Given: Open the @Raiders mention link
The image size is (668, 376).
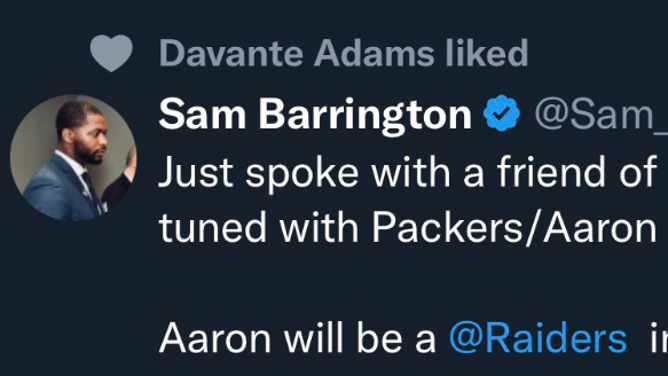Looking at the screenshot, I should tap(538, 339).
